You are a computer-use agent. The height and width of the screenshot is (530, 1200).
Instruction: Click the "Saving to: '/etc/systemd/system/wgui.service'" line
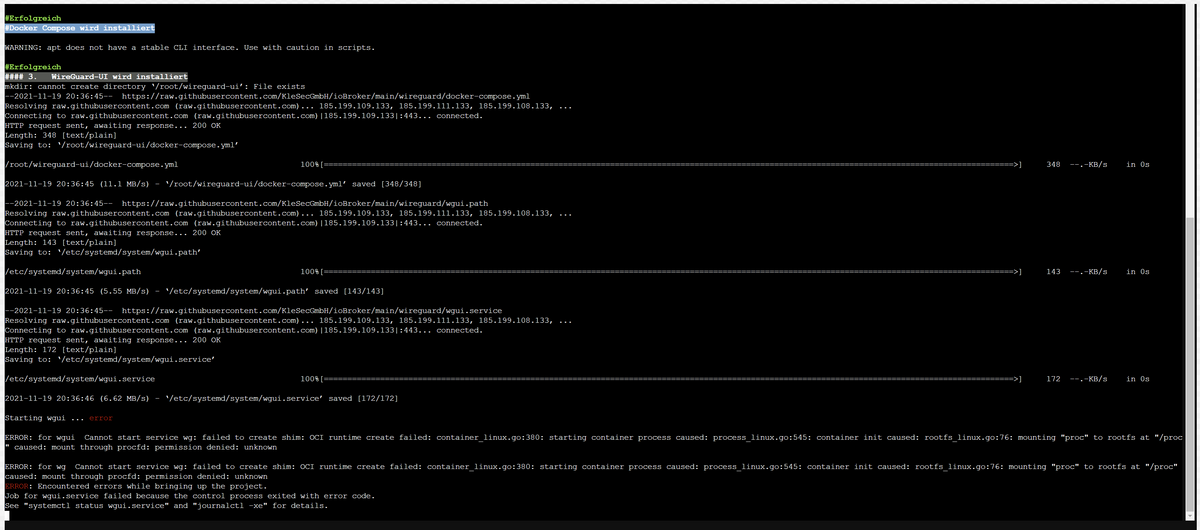[x=109, y=358]
